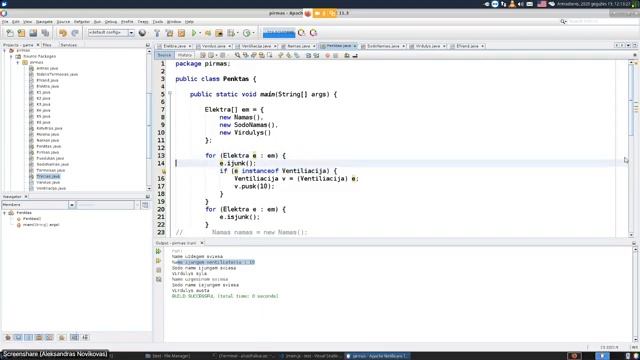This screenshot has width=640, height=360.
Task: Open the Debug menu
Action: (x=111, y=22)
